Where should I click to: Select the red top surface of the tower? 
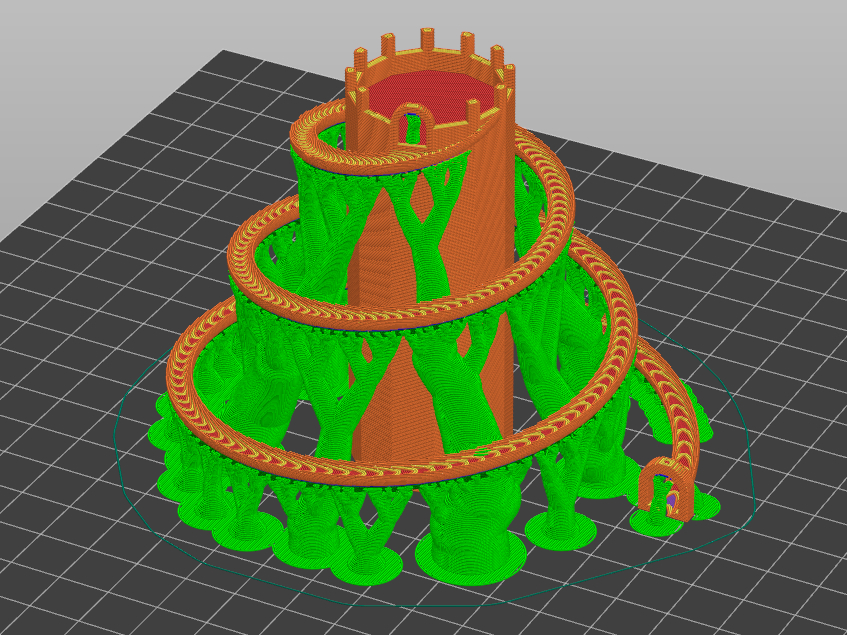[x=431, y=96]
